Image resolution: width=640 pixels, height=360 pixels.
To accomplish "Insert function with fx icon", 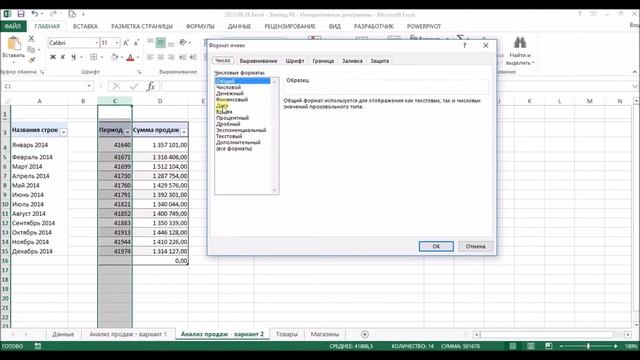I will click(151, 87).
